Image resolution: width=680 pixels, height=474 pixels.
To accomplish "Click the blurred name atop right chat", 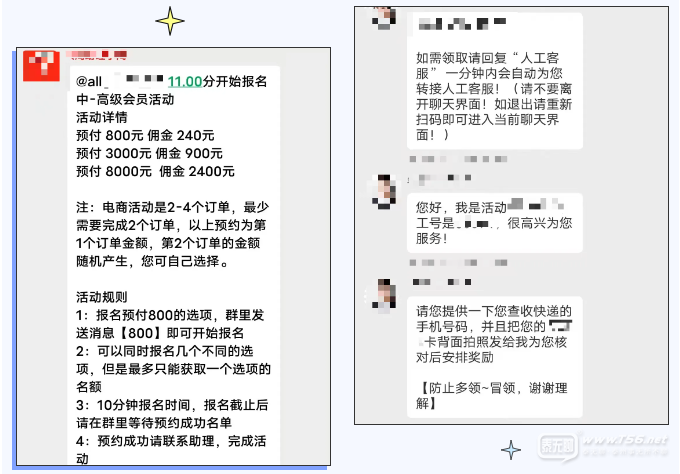I will click(462, 23).
